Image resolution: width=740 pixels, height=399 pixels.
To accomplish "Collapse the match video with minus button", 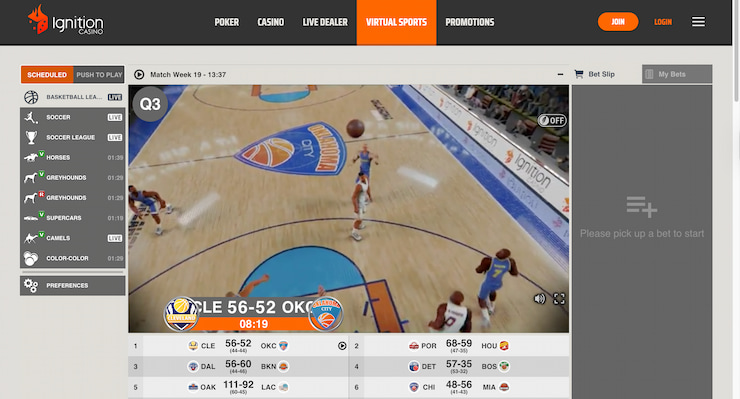I will pos(560,74).
